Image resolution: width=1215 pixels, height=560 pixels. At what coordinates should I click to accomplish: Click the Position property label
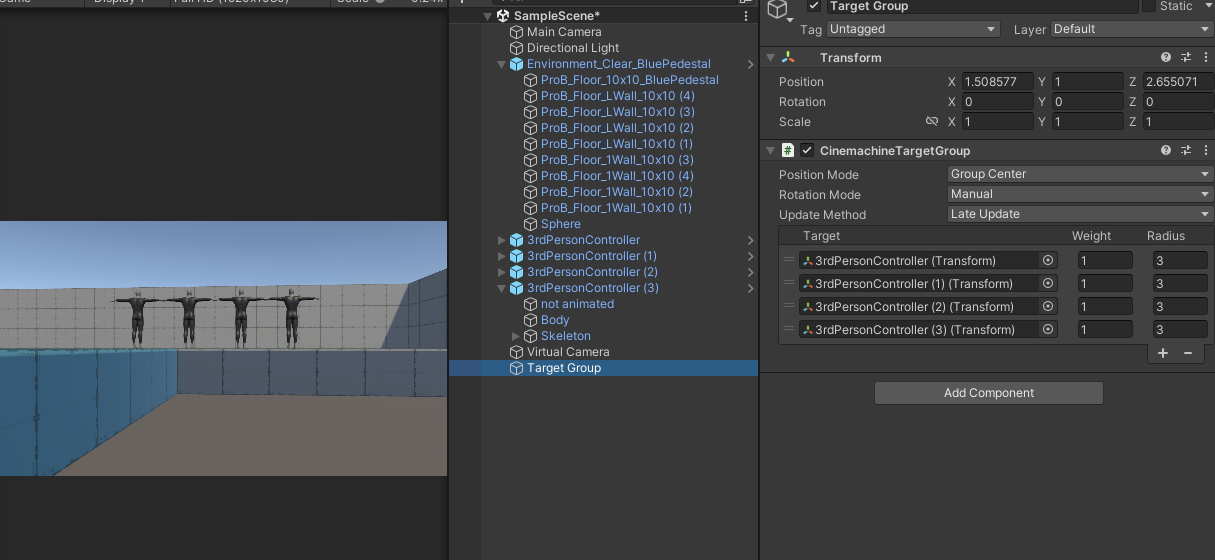[801, 82]
